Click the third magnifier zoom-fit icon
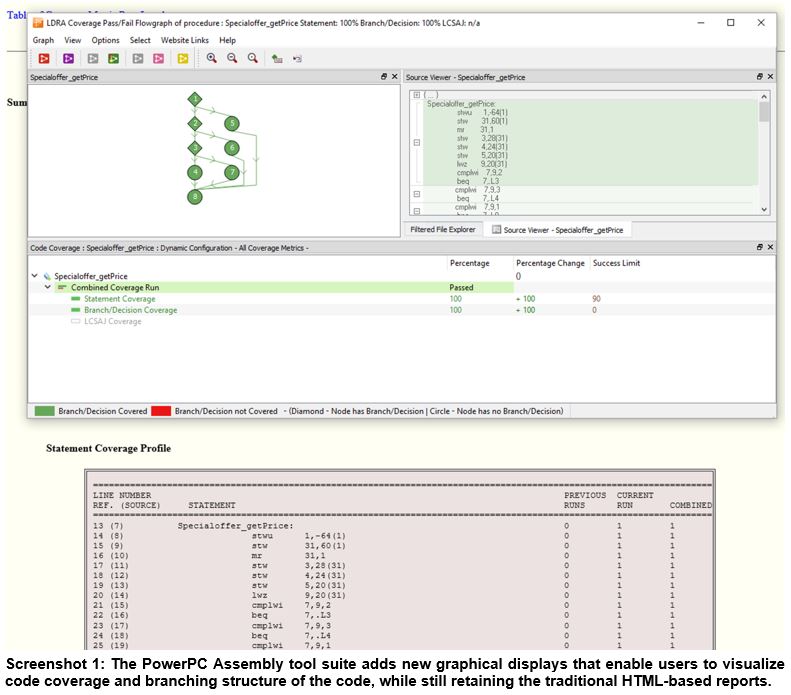Screen dimensions: 791x695 pyautogui.click(x=253, y=59)
